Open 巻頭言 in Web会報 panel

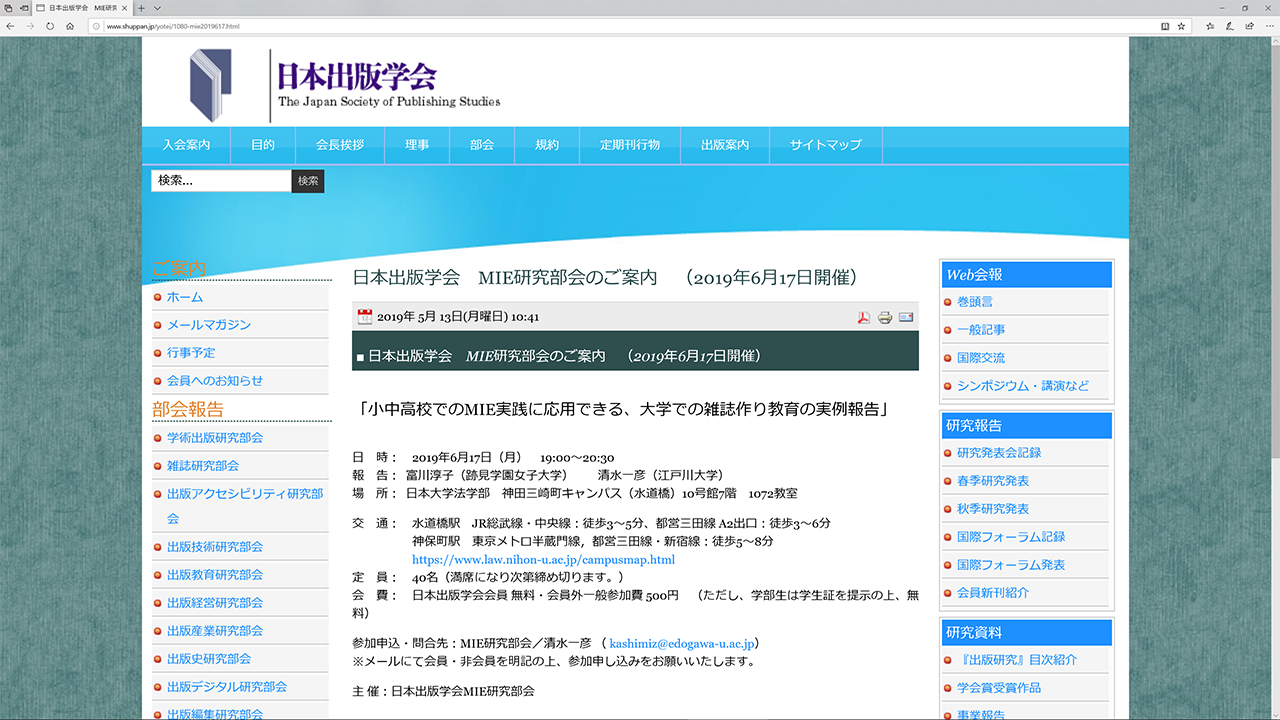click(975, 302)
